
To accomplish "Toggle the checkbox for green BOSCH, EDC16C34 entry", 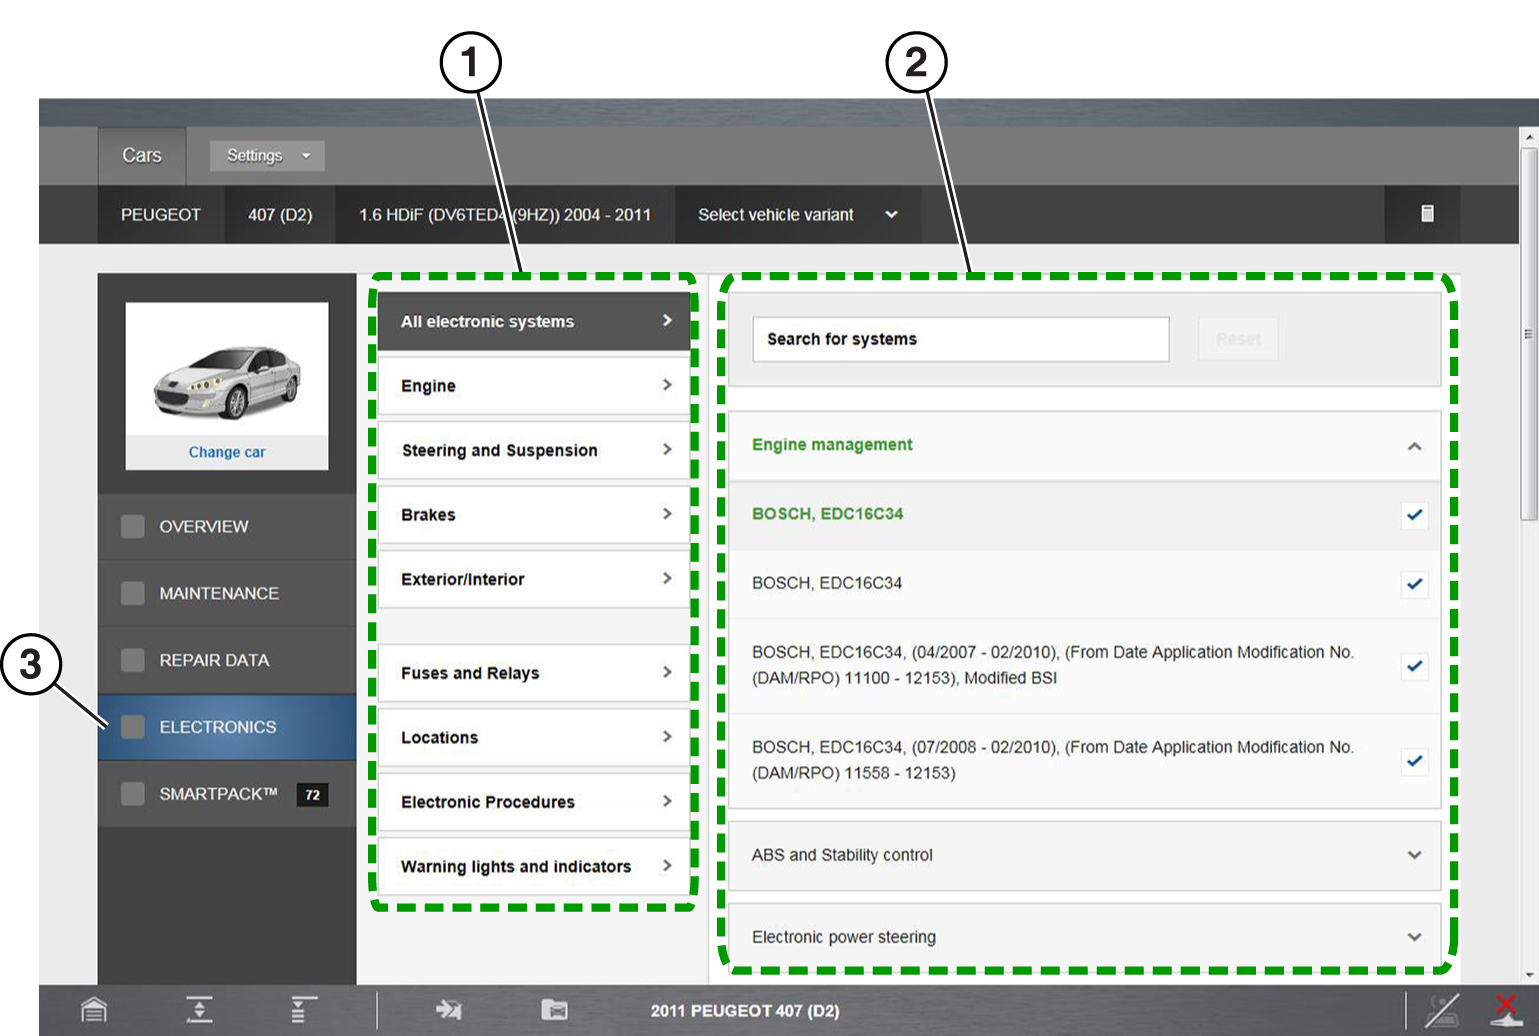I will pyautogui.click(x=1414, y=515).
